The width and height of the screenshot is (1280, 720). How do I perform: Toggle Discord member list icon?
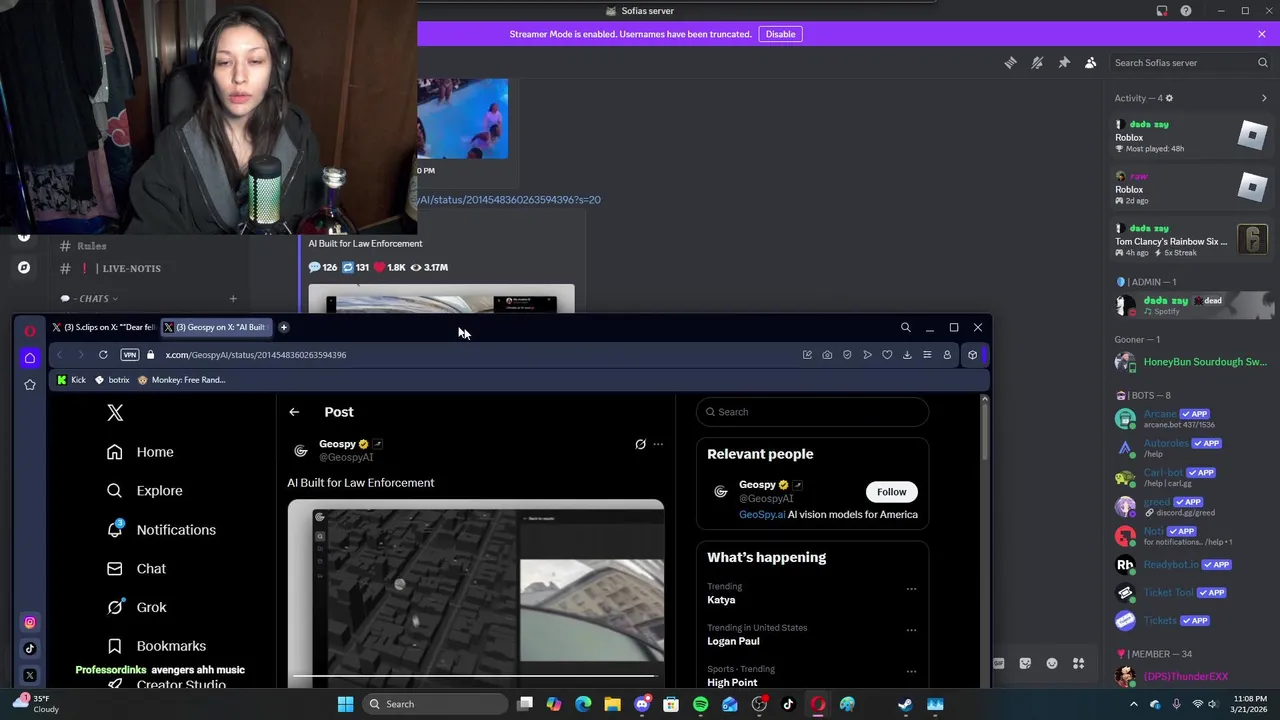[x=1090, y=63]
